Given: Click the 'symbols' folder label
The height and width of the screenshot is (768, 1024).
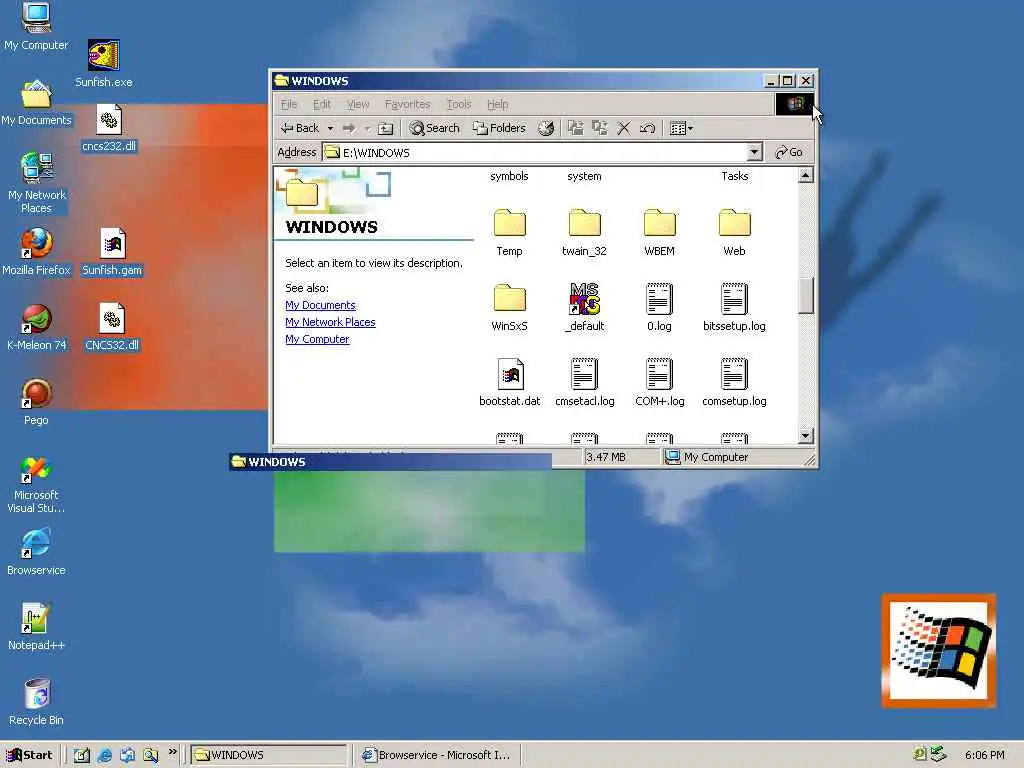Looking at the screenshot, I should (509, 176).
